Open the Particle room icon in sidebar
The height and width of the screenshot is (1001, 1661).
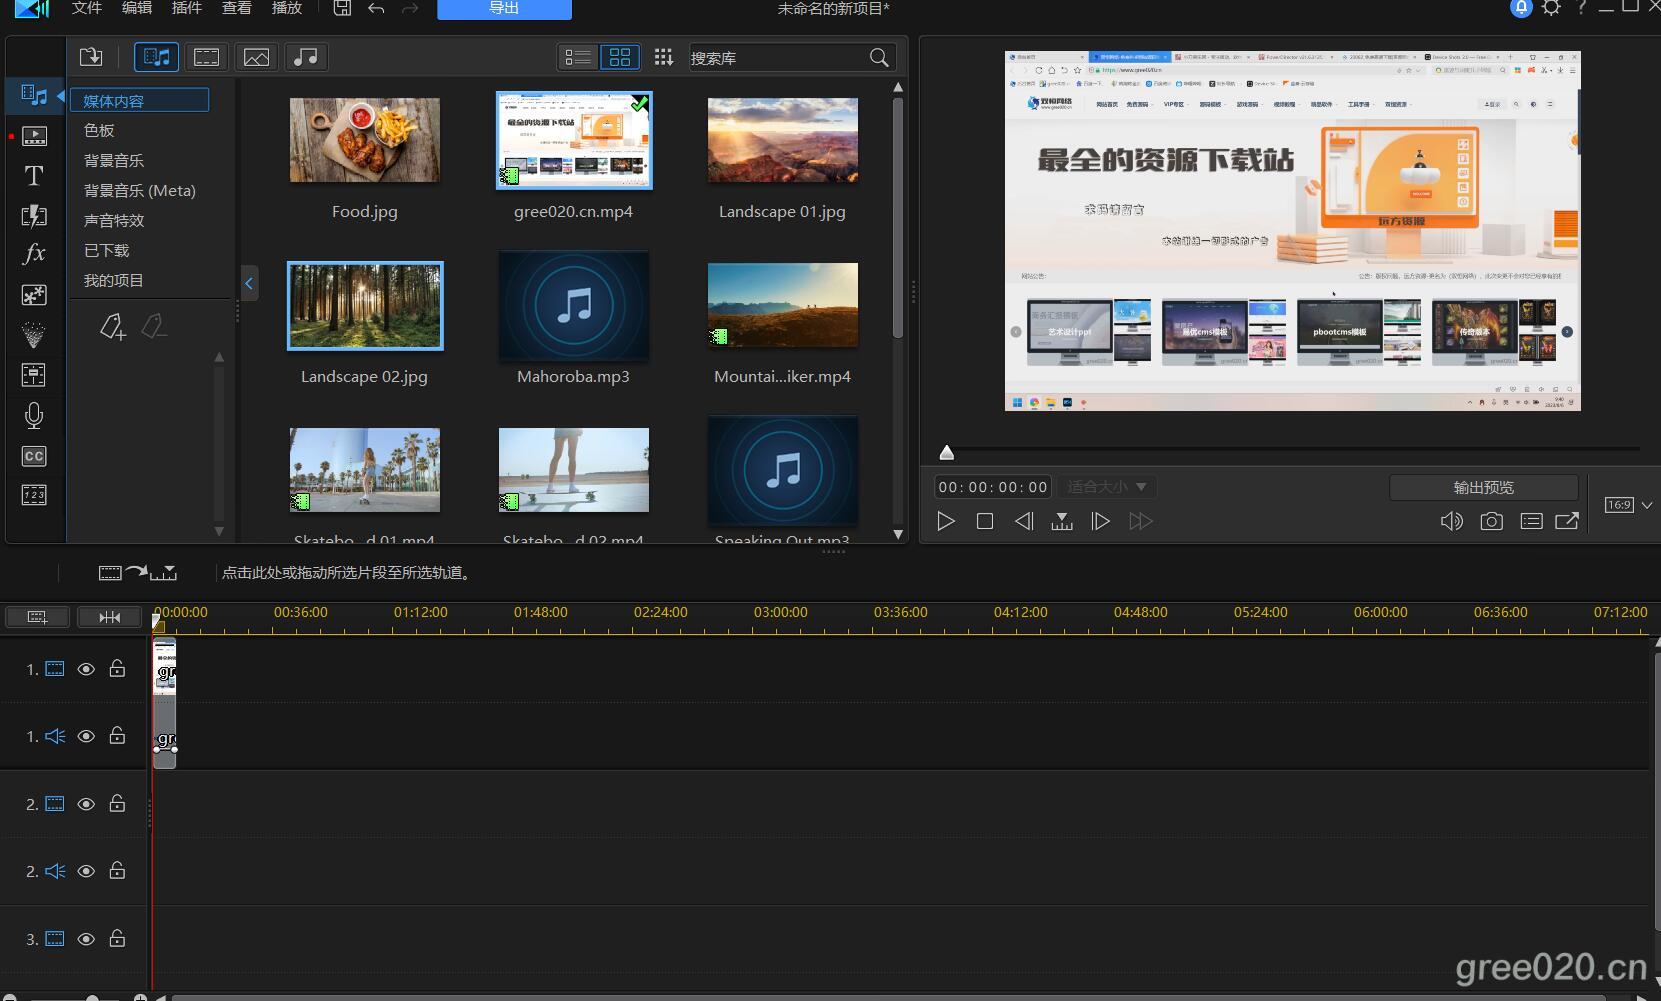pos(34,335)
